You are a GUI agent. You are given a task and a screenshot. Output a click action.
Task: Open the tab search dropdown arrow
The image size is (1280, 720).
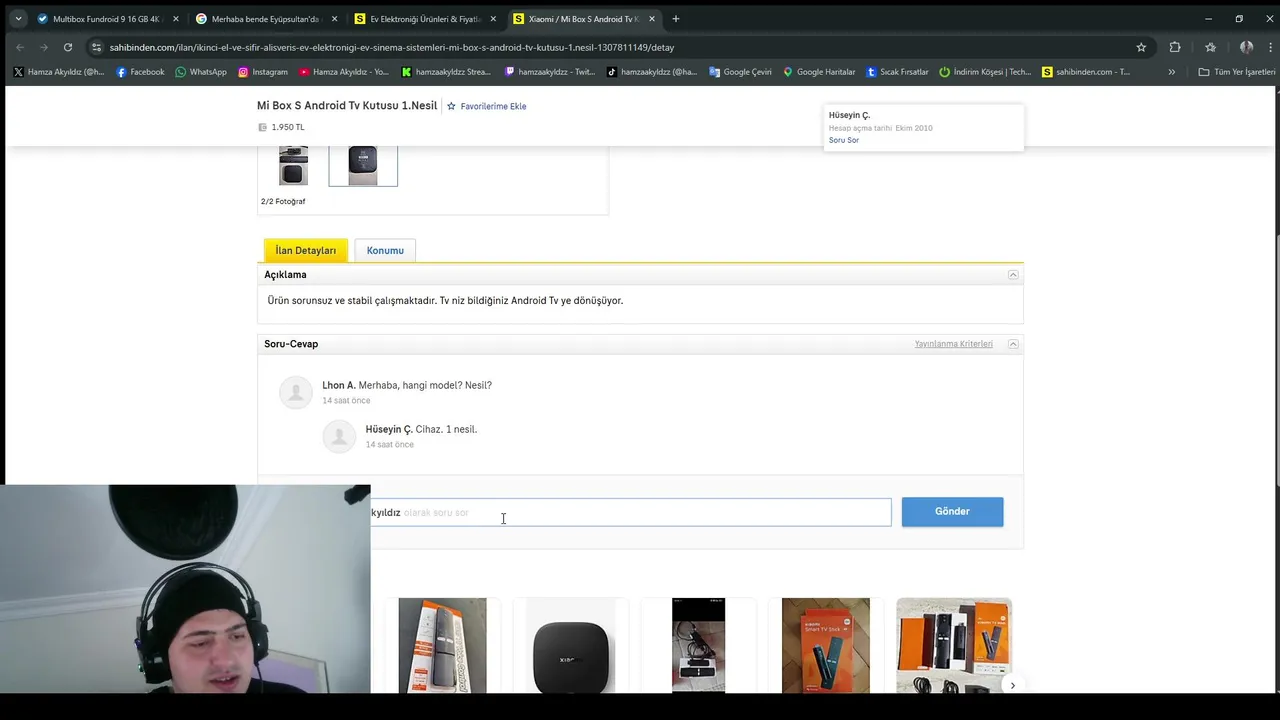pos(18,19)
